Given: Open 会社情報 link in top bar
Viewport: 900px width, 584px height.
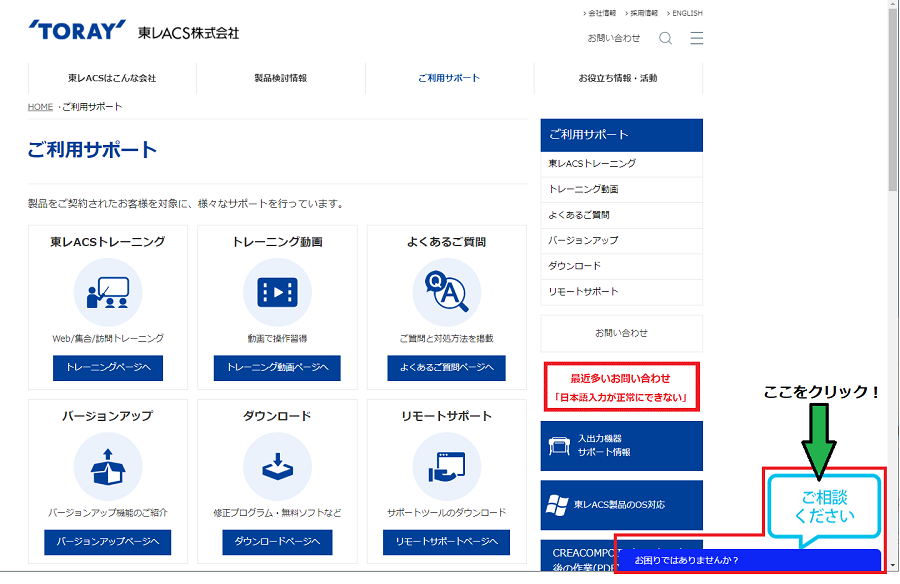Looking at the screenshot, I should (x=602, y=13).
